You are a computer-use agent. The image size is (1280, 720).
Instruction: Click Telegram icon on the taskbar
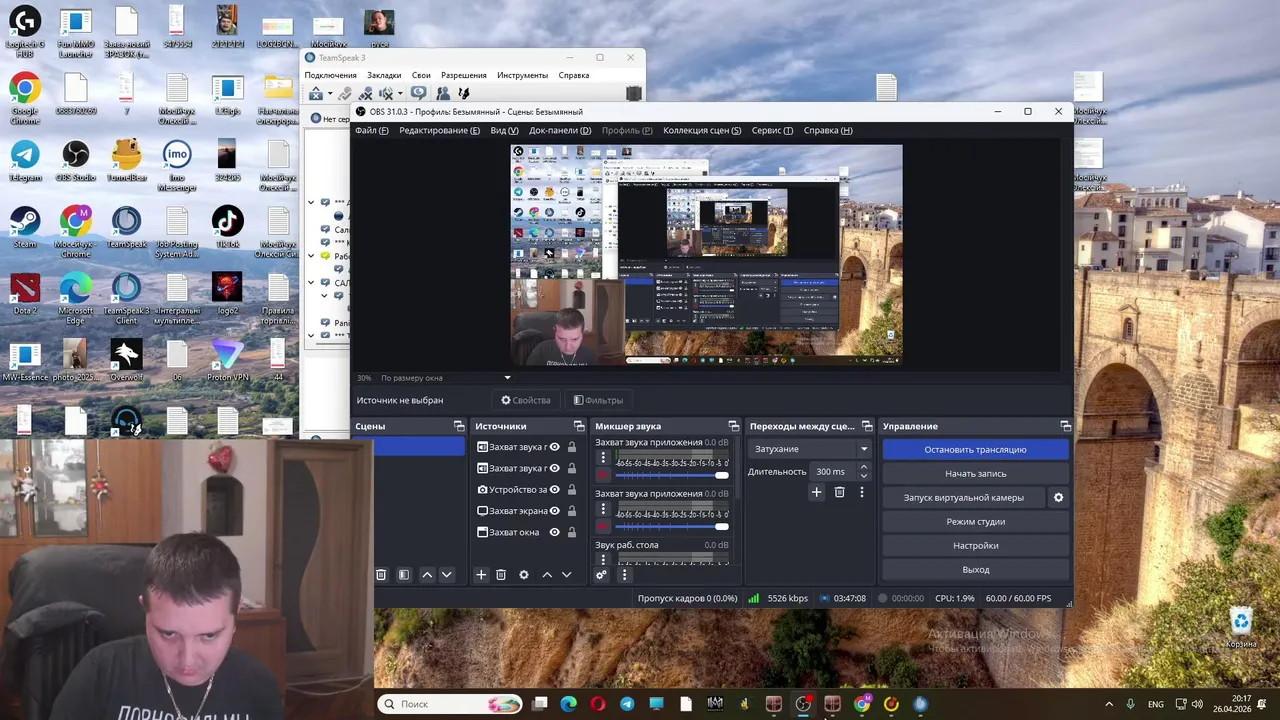point(627,704)
